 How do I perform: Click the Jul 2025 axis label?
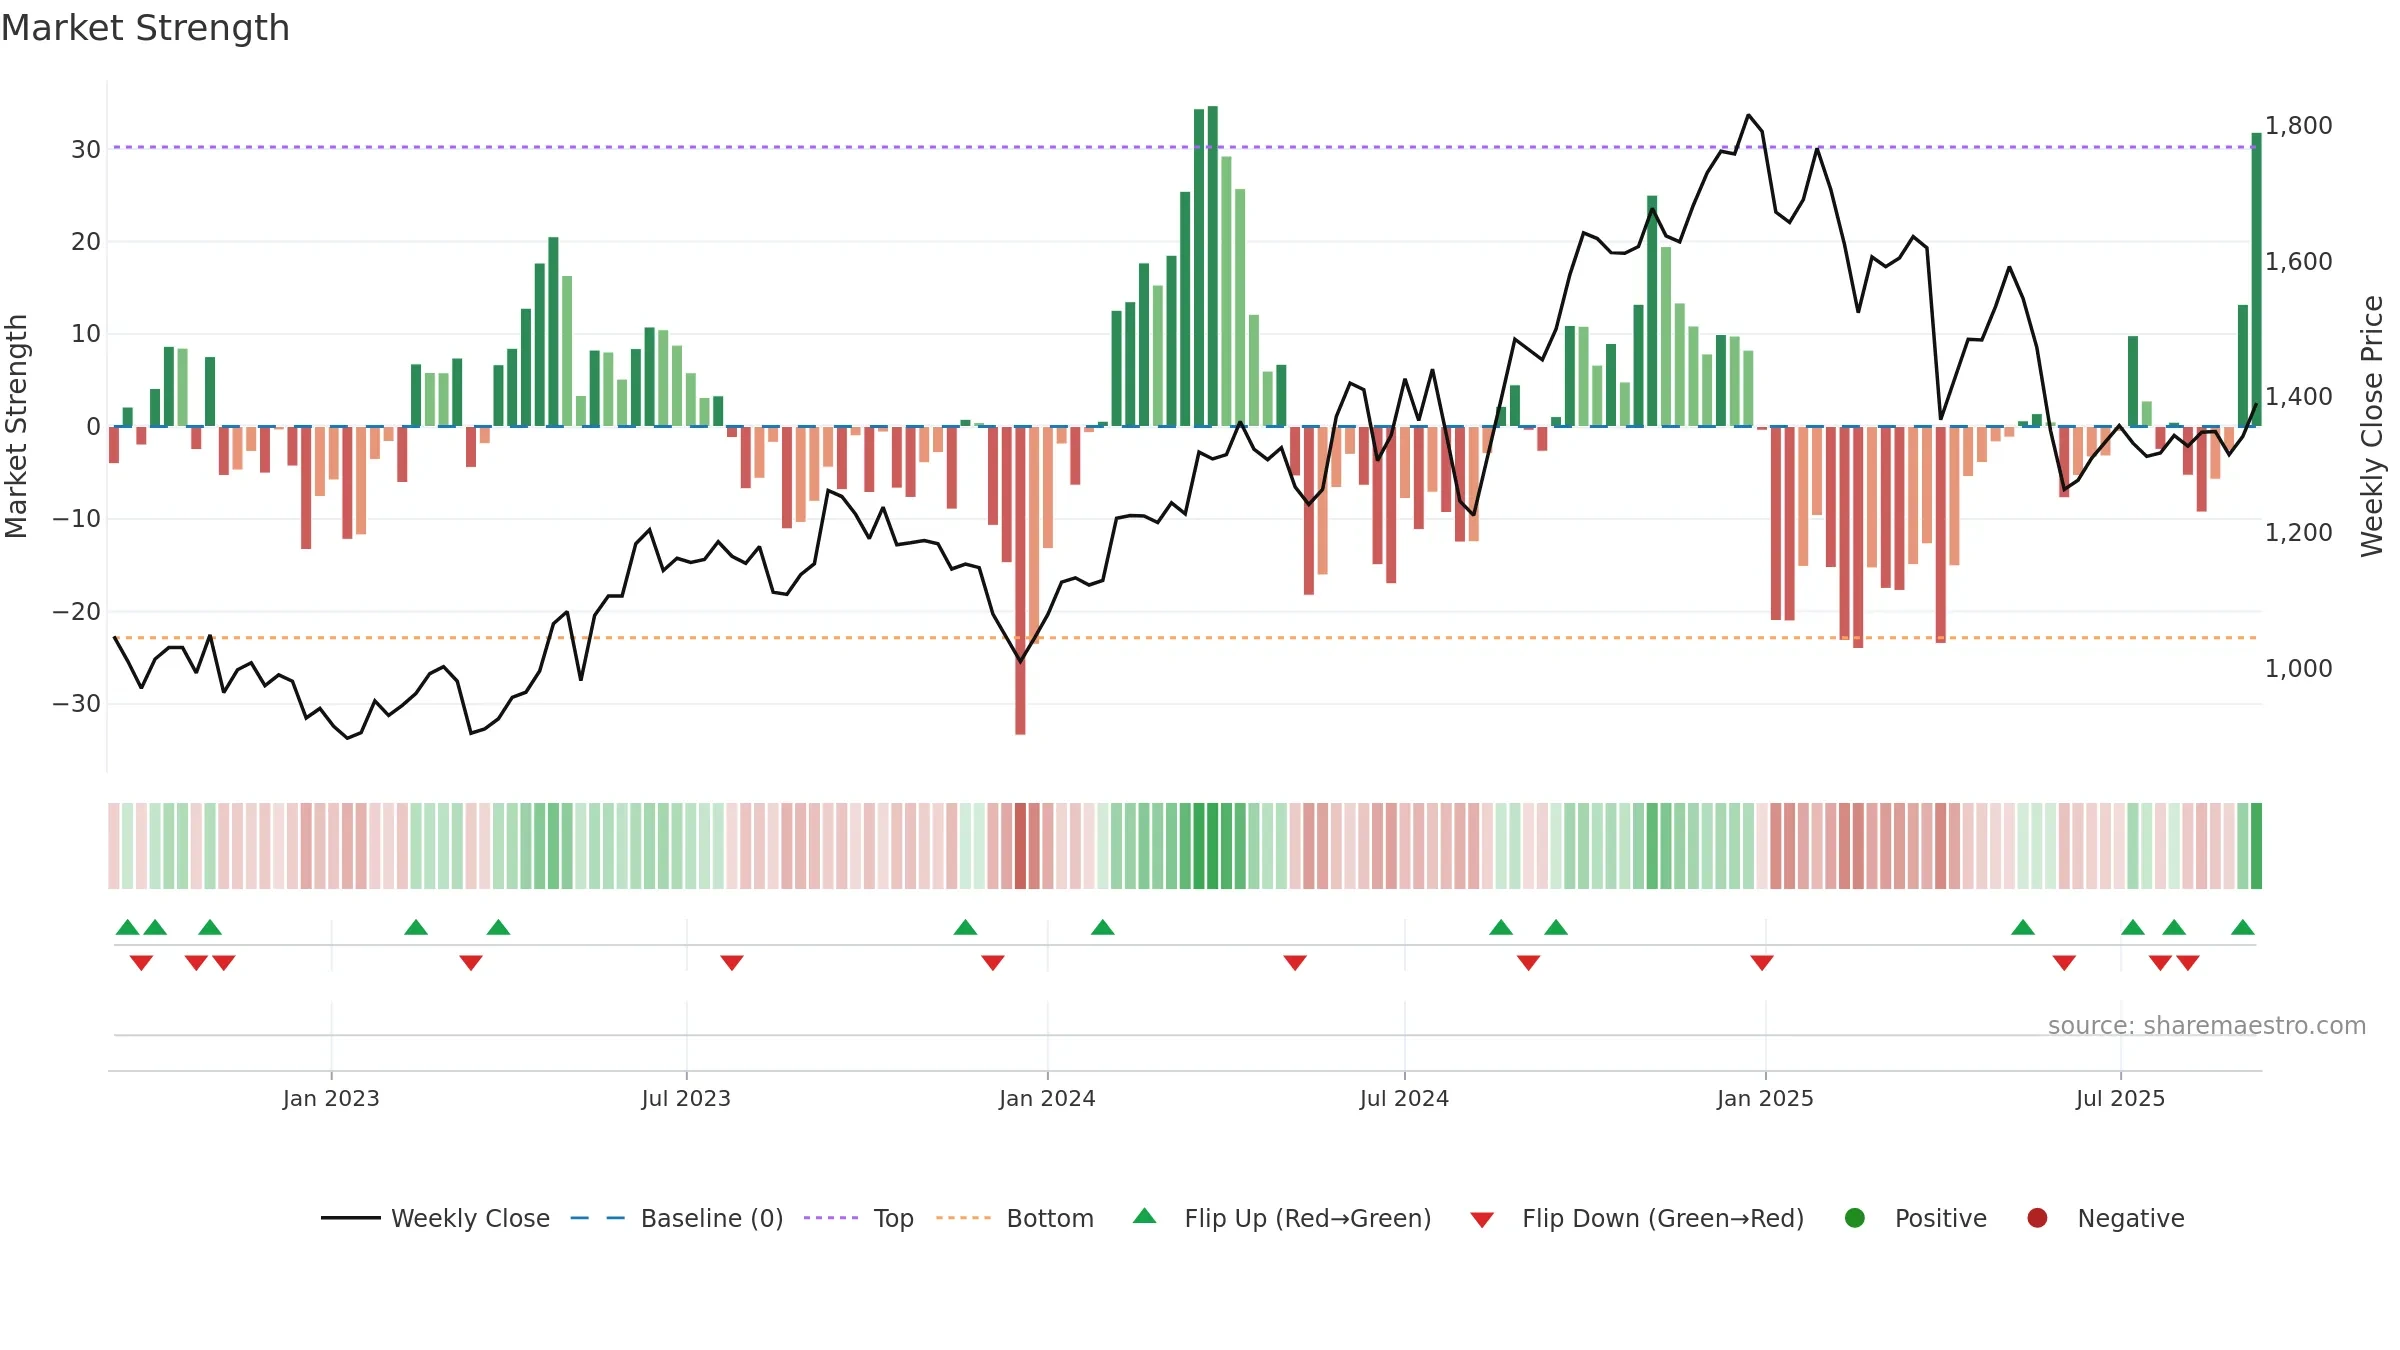point(2120,1098)
